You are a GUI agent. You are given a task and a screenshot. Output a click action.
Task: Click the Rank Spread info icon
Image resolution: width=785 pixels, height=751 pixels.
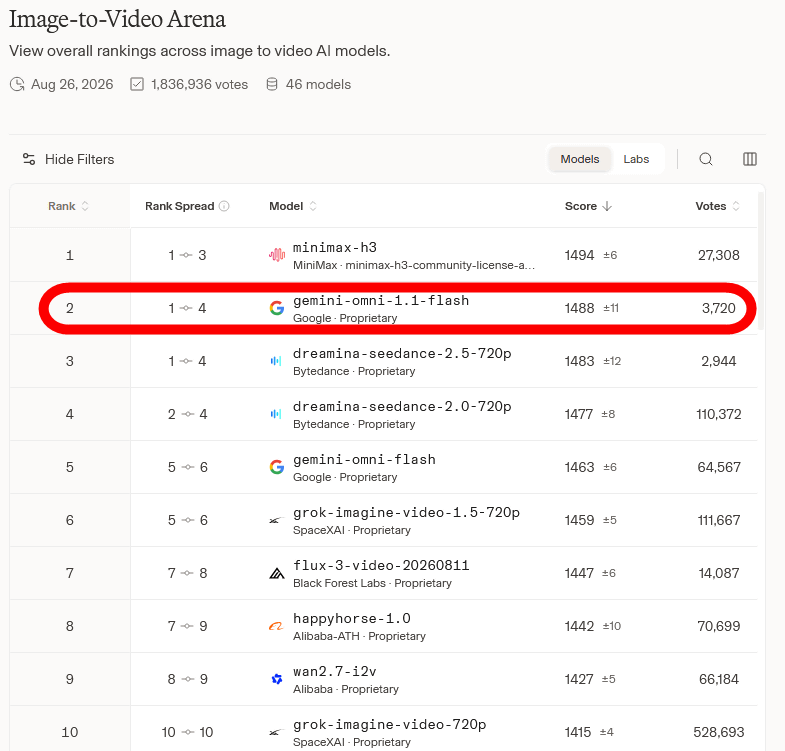click(x=224, y=206)
